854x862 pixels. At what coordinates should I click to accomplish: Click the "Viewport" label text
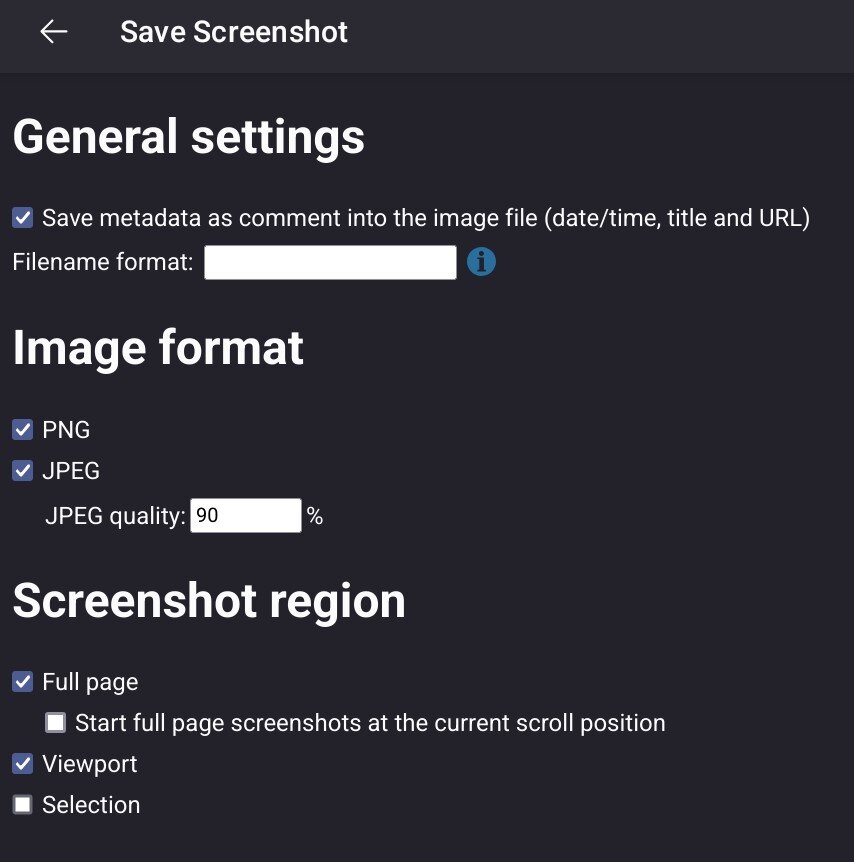pos(90,764)
